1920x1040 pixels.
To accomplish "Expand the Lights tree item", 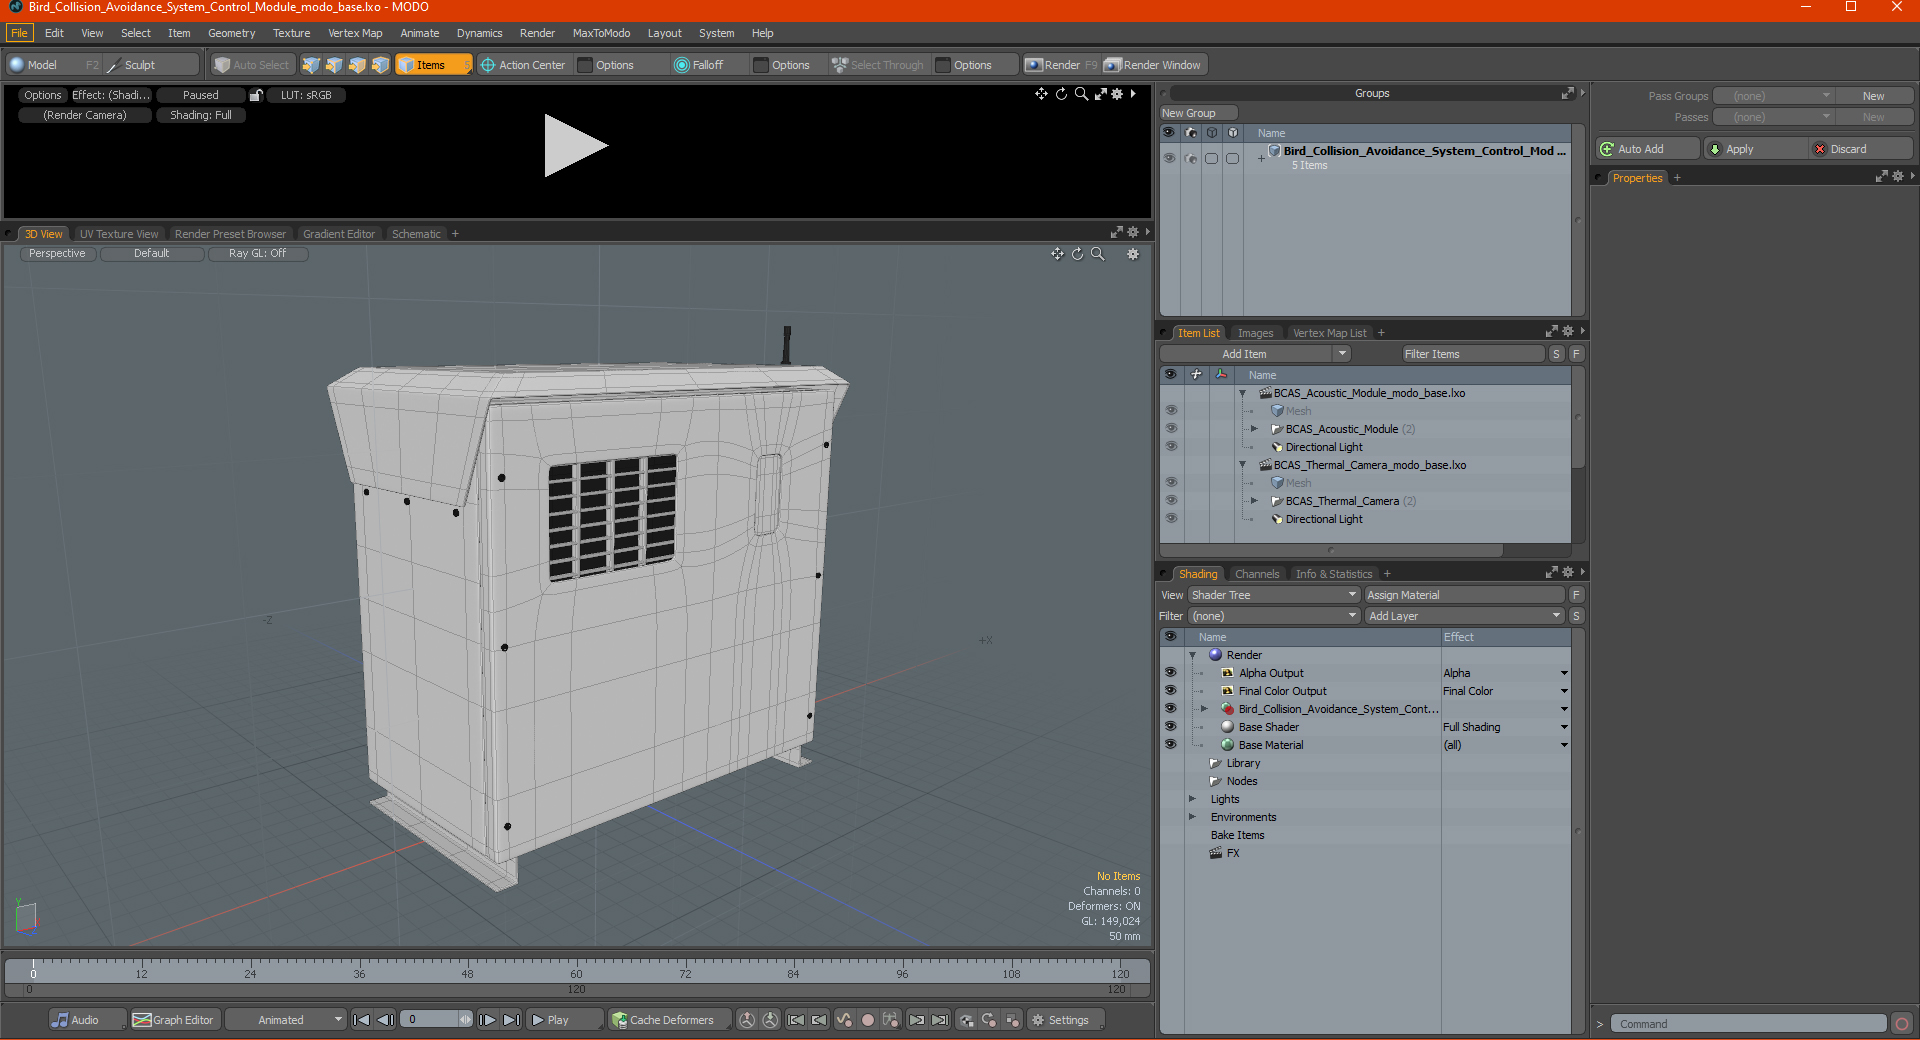I will point(1192,799).
